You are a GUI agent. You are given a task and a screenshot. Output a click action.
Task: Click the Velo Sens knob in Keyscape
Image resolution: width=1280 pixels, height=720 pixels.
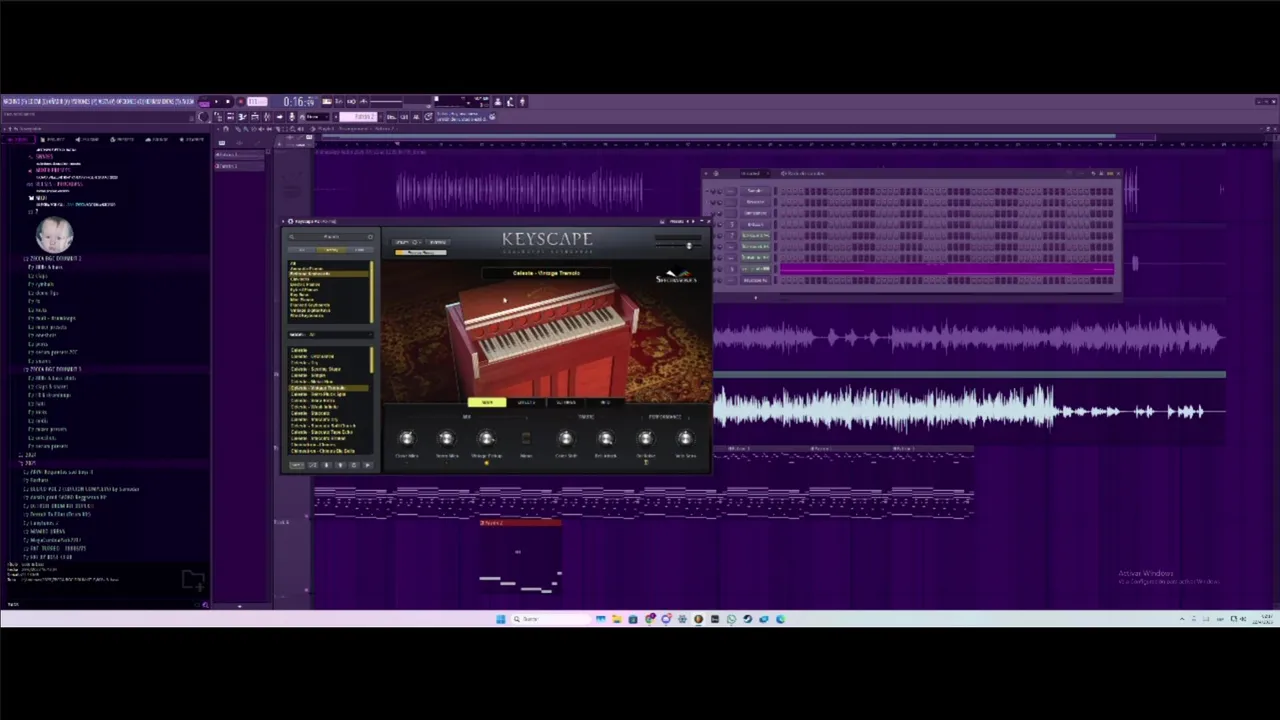coord(685,439)
